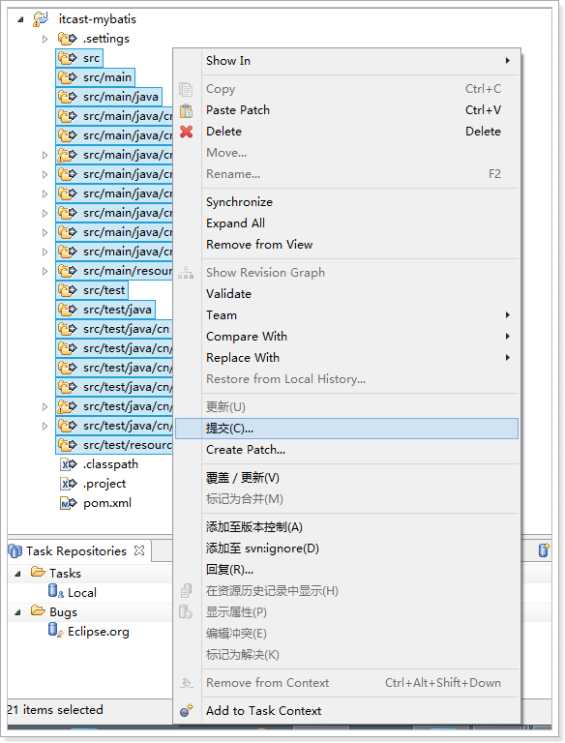Click Add to Task Context
565x743 pixels.
347,711
